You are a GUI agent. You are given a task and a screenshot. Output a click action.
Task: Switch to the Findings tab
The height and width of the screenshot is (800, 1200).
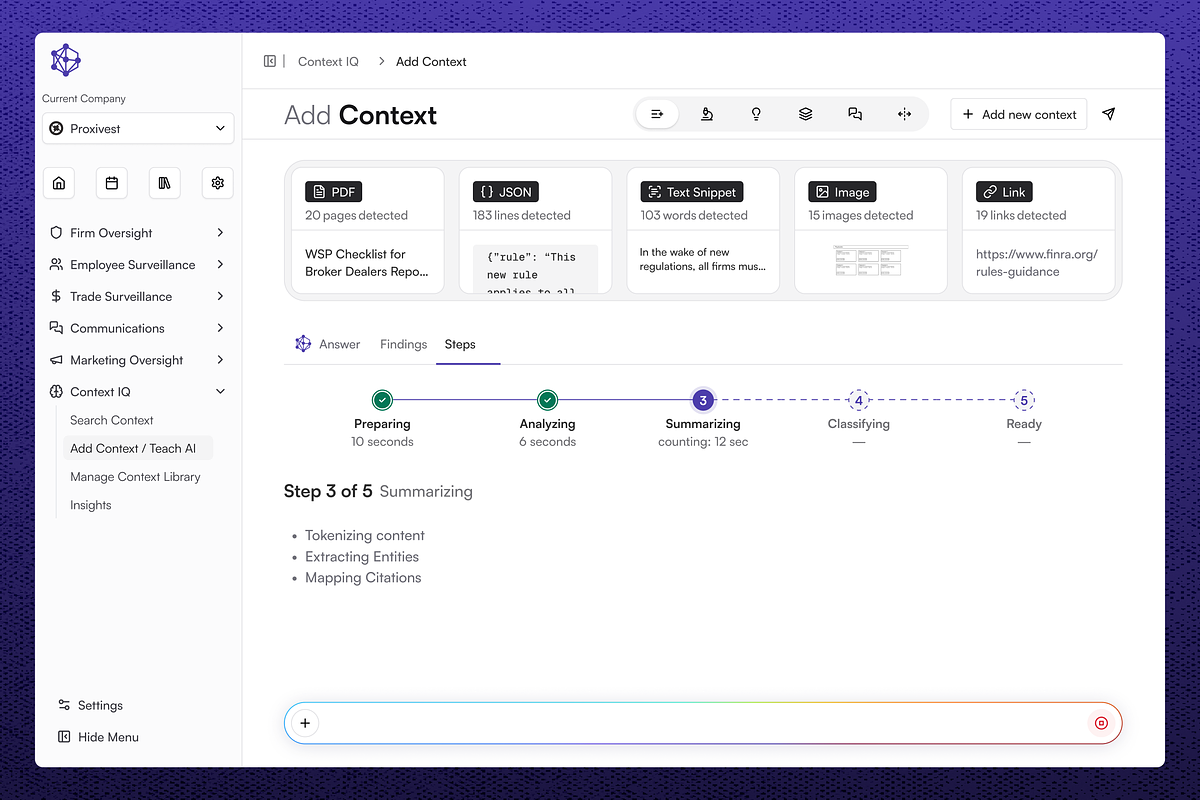click(x=403, y=344)
